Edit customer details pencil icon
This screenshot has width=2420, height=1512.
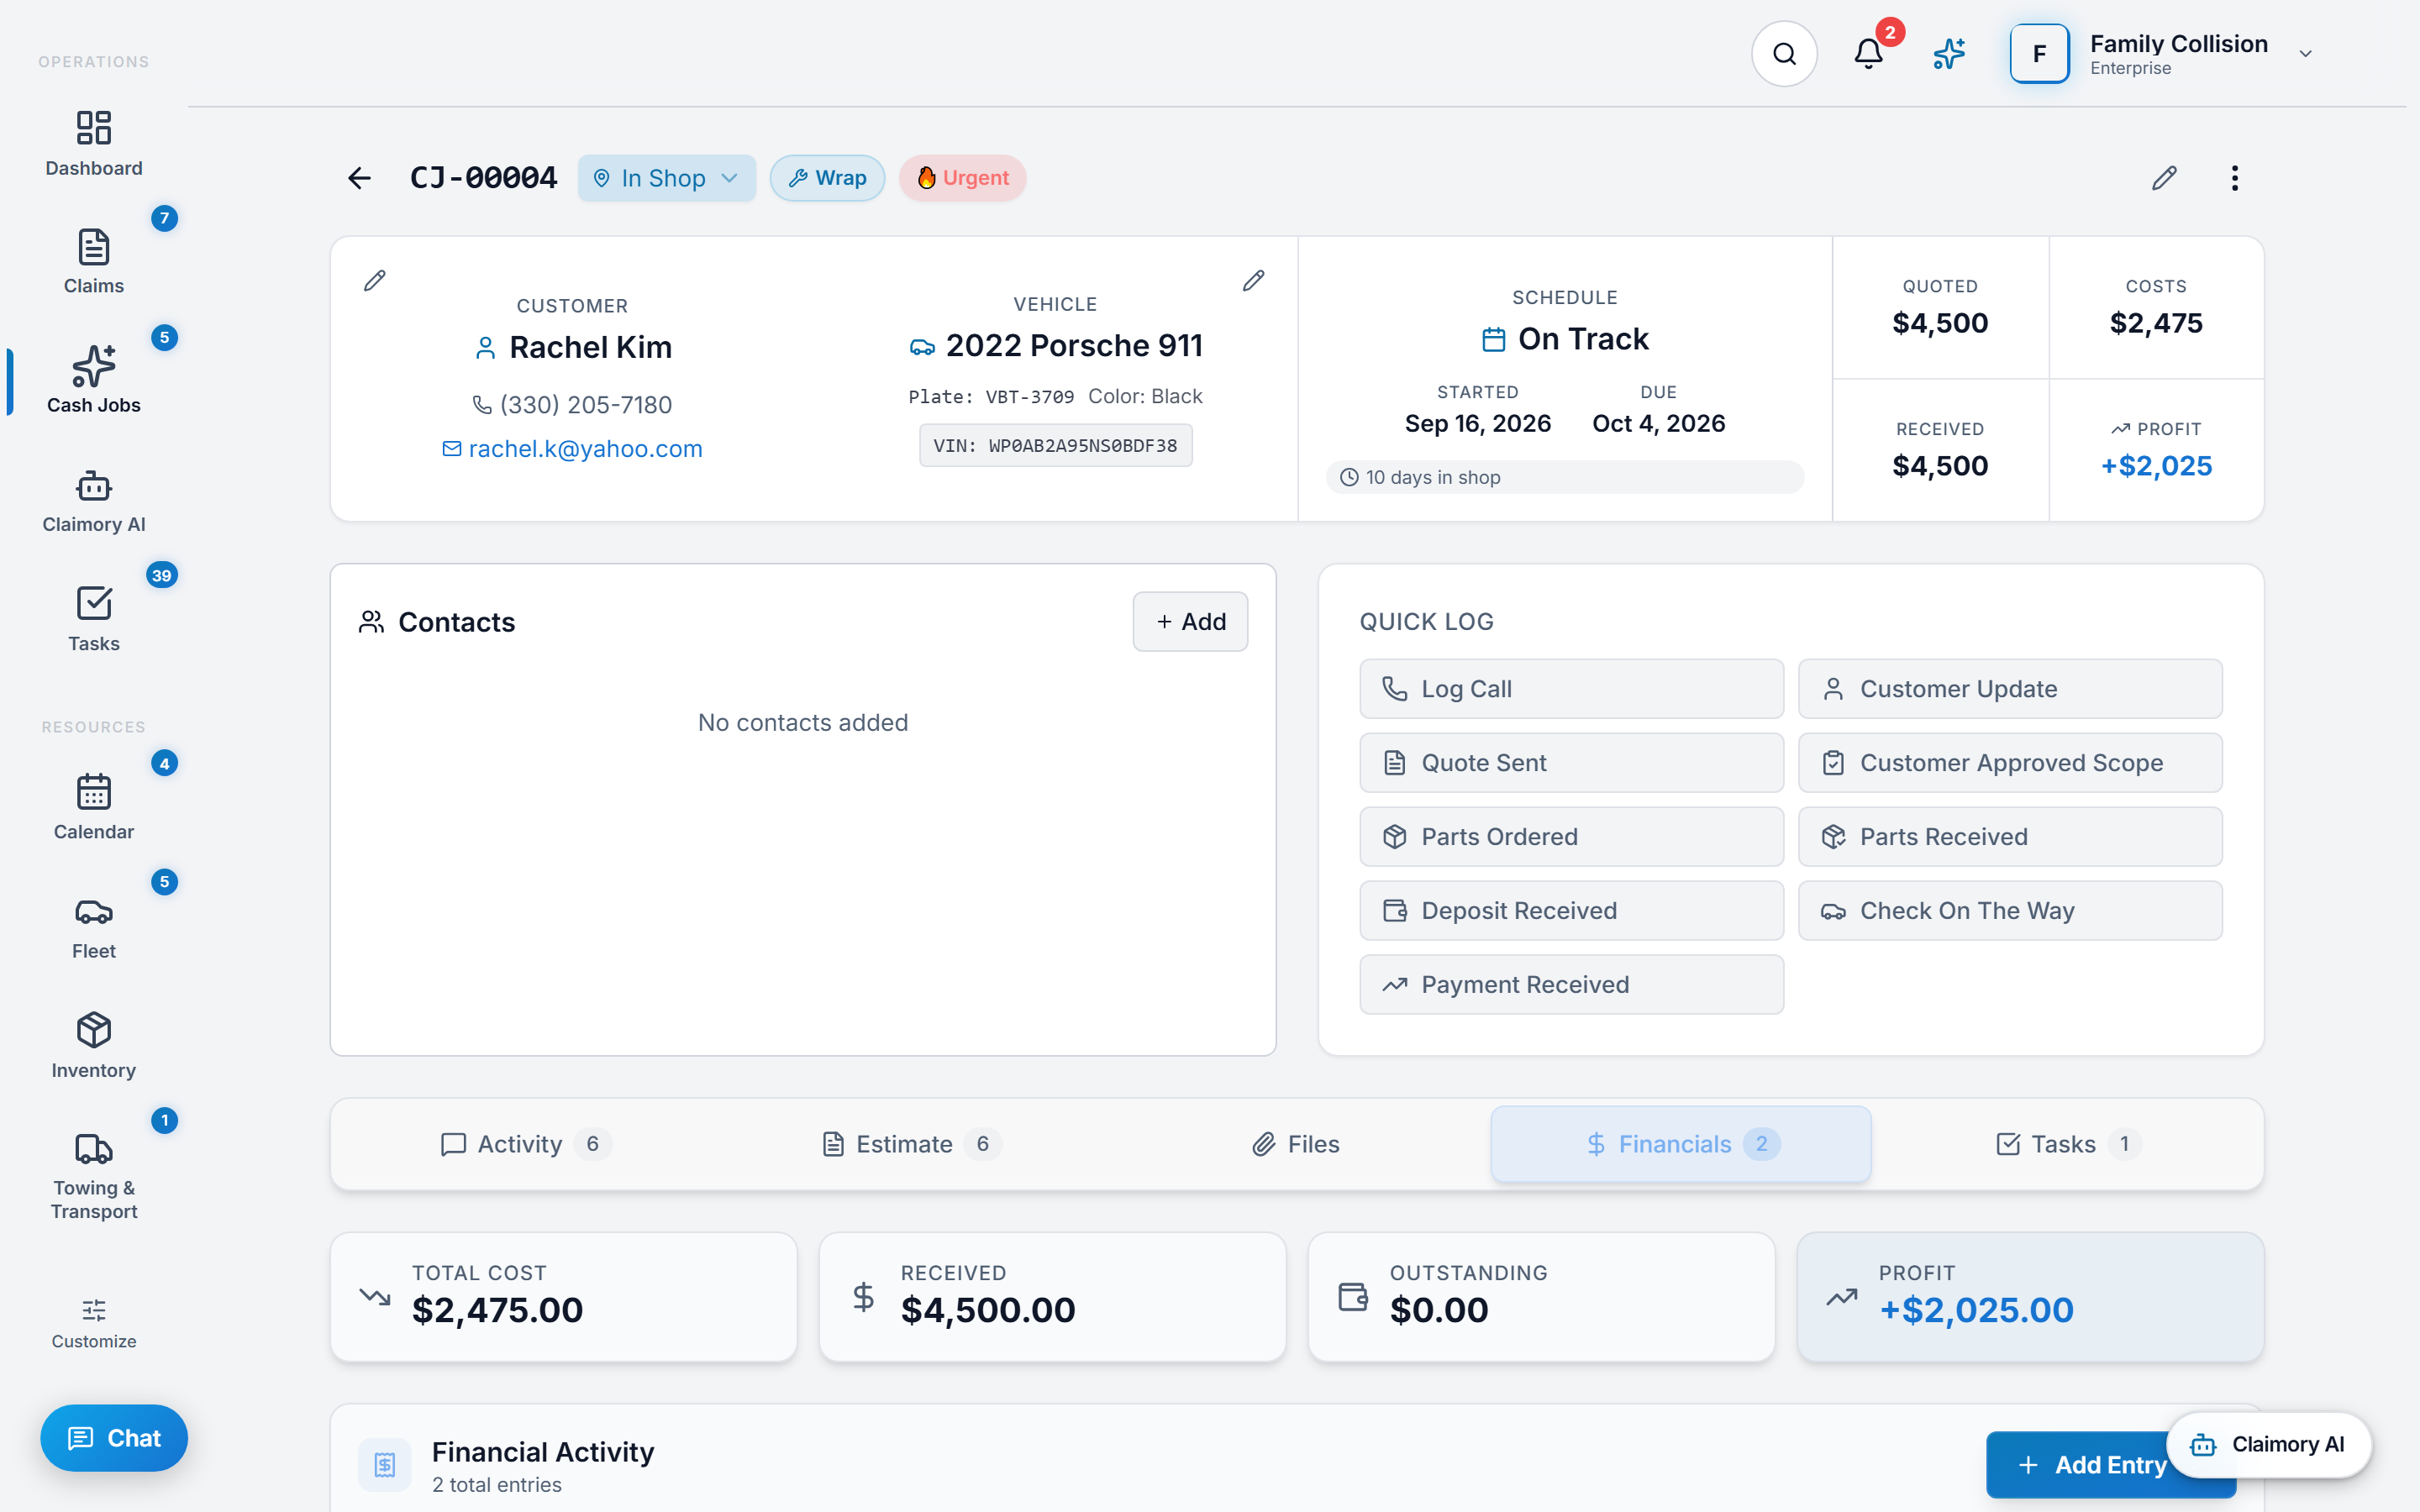tap(375, 281)
